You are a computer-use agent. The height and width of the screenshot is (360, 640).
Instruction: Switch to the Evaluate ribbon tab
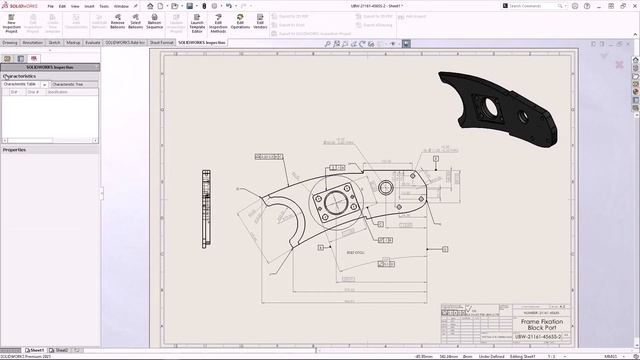tap(93, 42)
